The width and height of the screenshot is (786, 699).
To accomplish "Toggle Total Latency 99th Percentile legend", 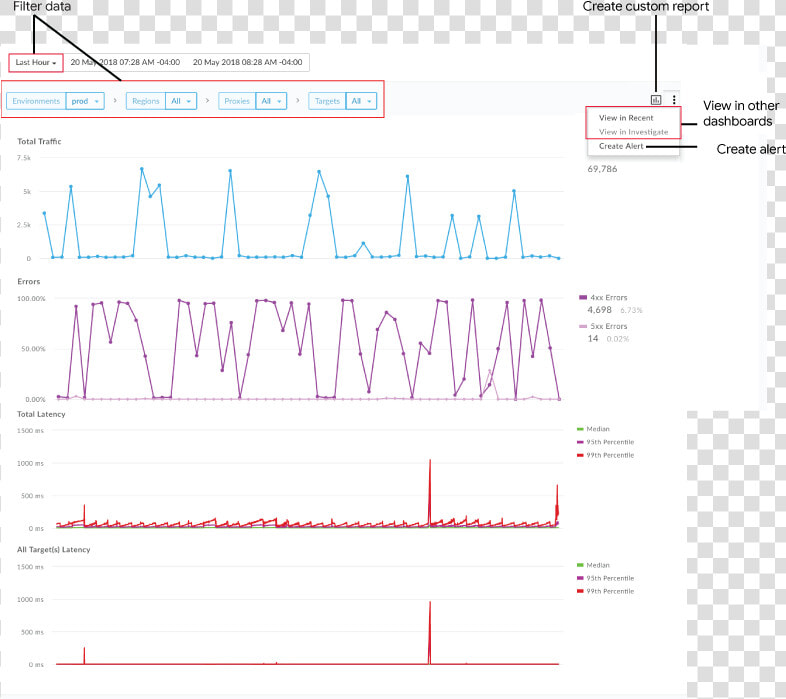I will [606, 455].
